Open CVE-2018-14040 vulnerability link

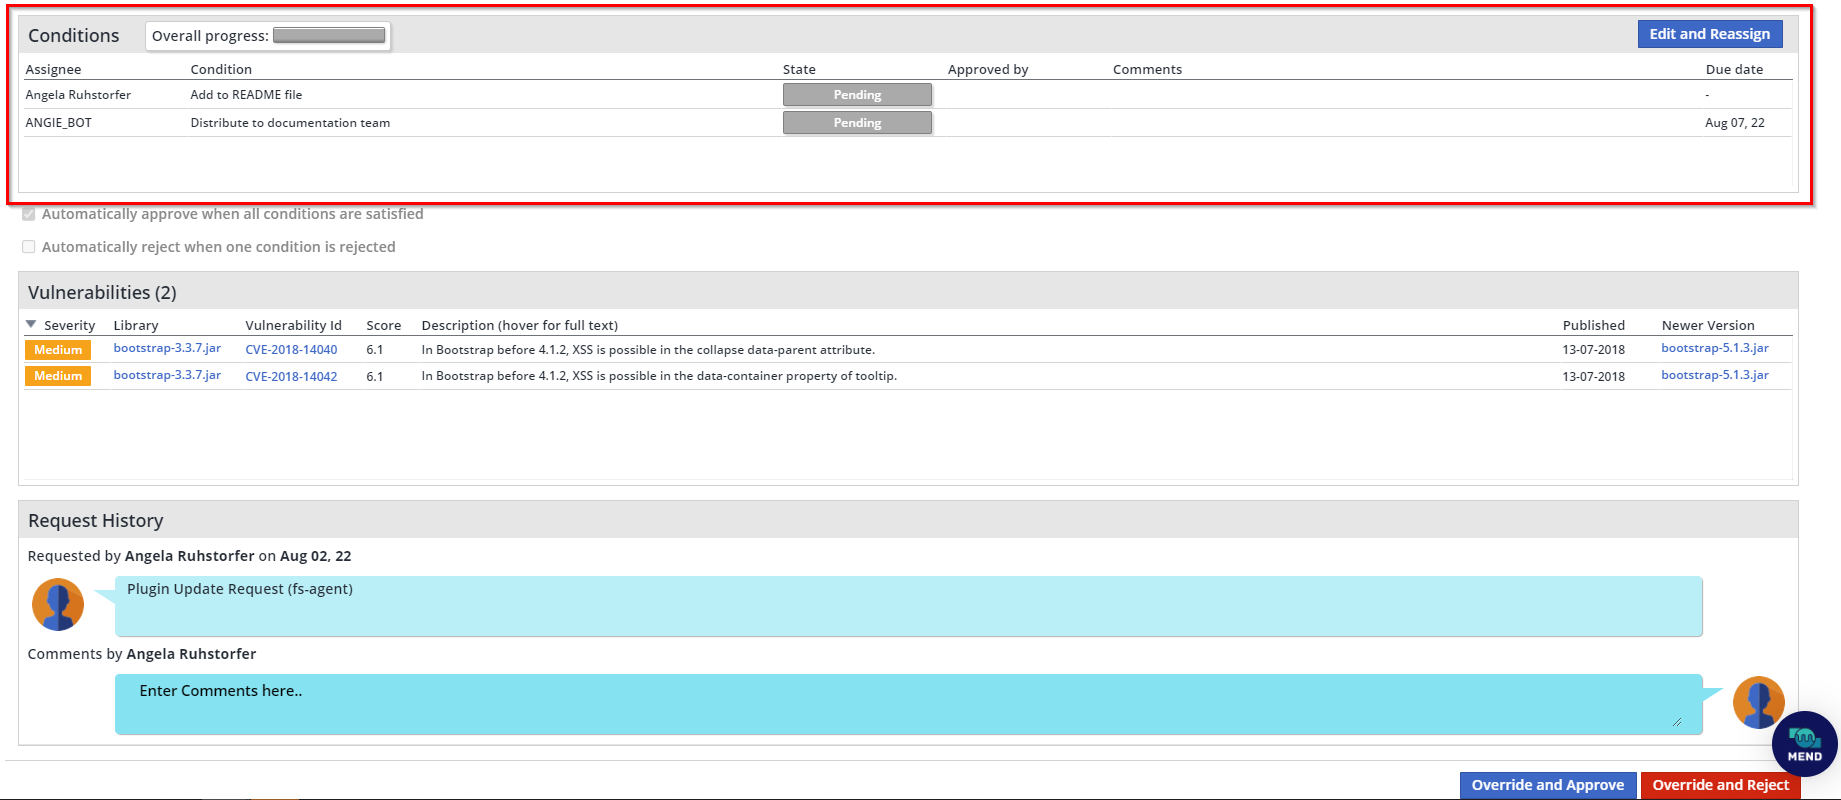coord(291,350)
